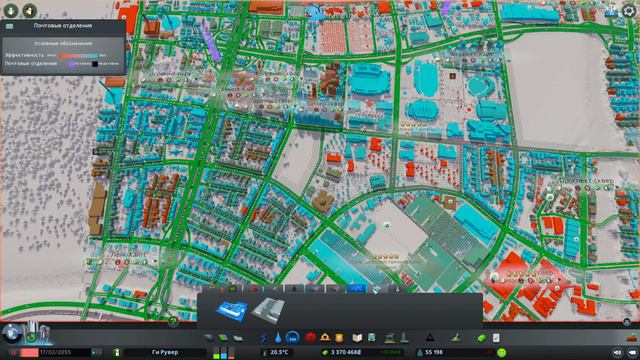Click the date display in bottom bar
The height and width of the screenshot is (360, 640).
55,352
